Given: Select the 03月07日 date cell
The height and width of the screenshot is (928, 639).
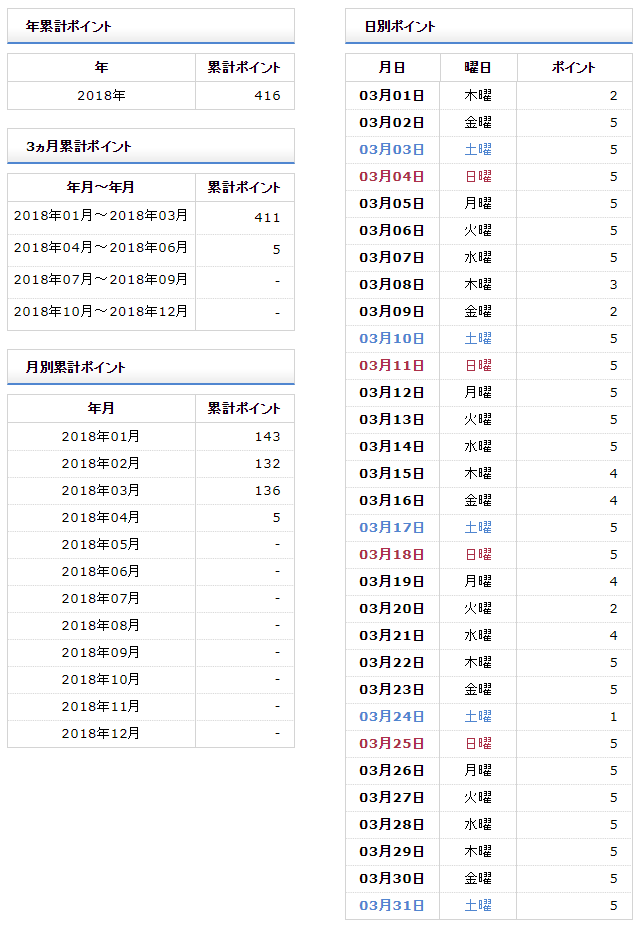Looking at the screenshot, I should pyautogui.click(x=392, y=257).
